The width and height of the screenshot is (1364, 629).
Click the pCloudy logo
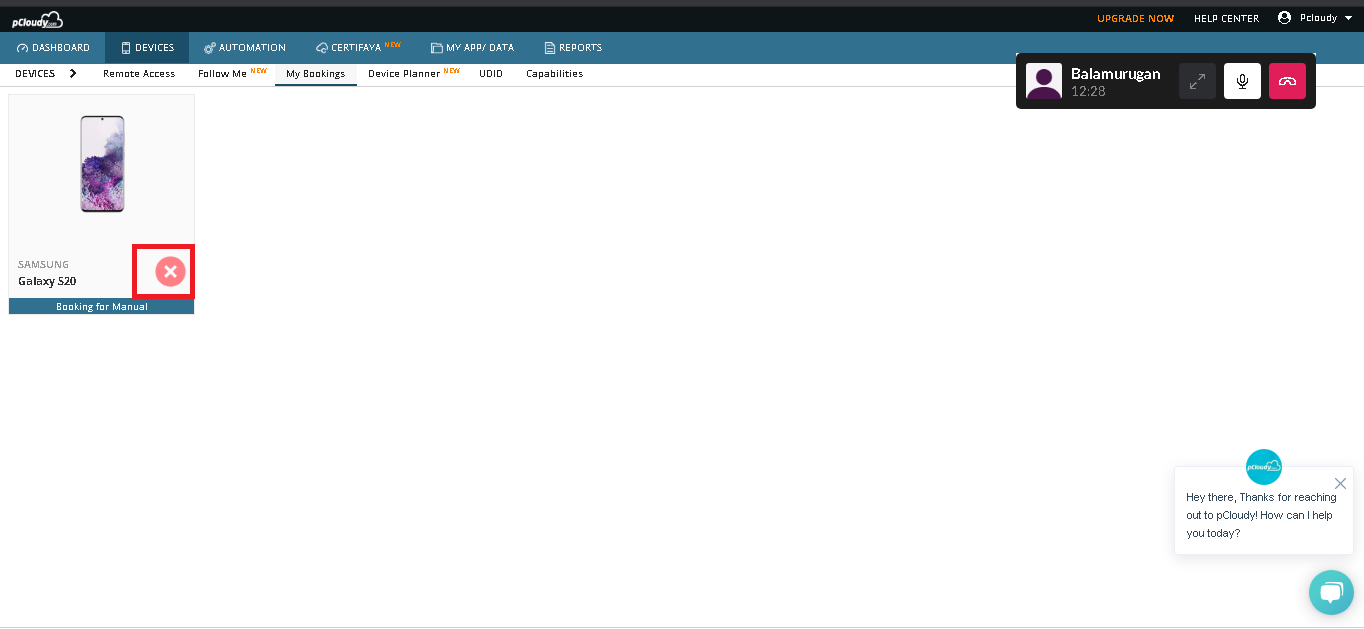pos(37,20)
